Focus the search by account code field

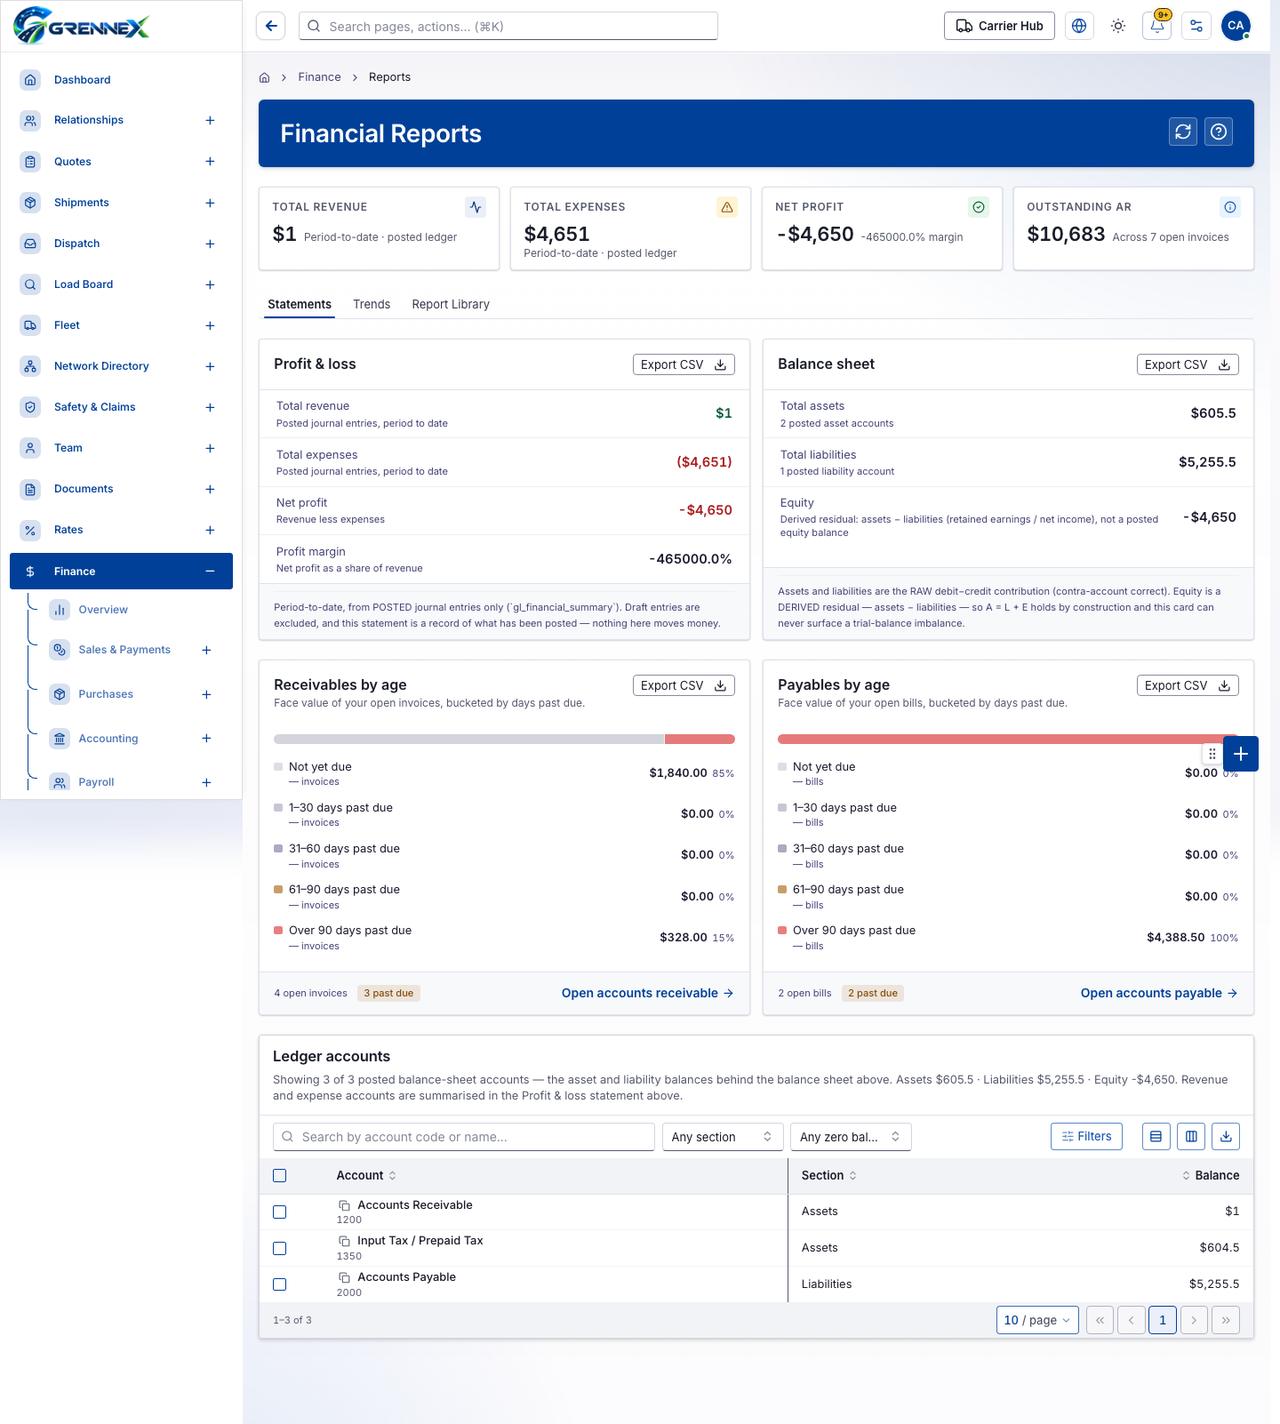click(464, 1137)
